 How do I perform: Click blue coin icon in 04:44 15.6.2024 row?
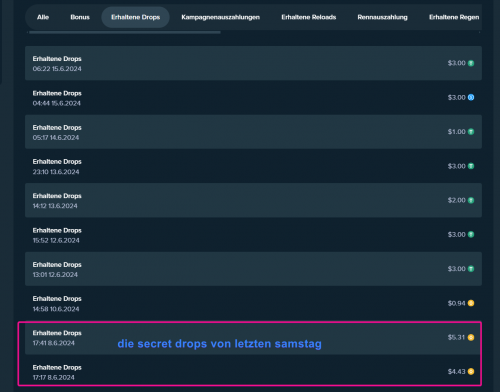click(x=471, y=97)
